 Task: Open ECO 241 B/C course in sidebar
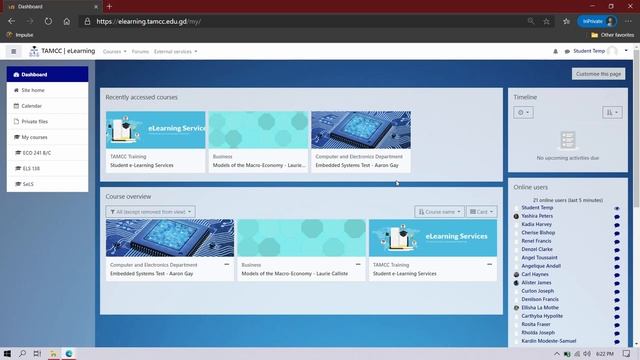tap(47, 153)
